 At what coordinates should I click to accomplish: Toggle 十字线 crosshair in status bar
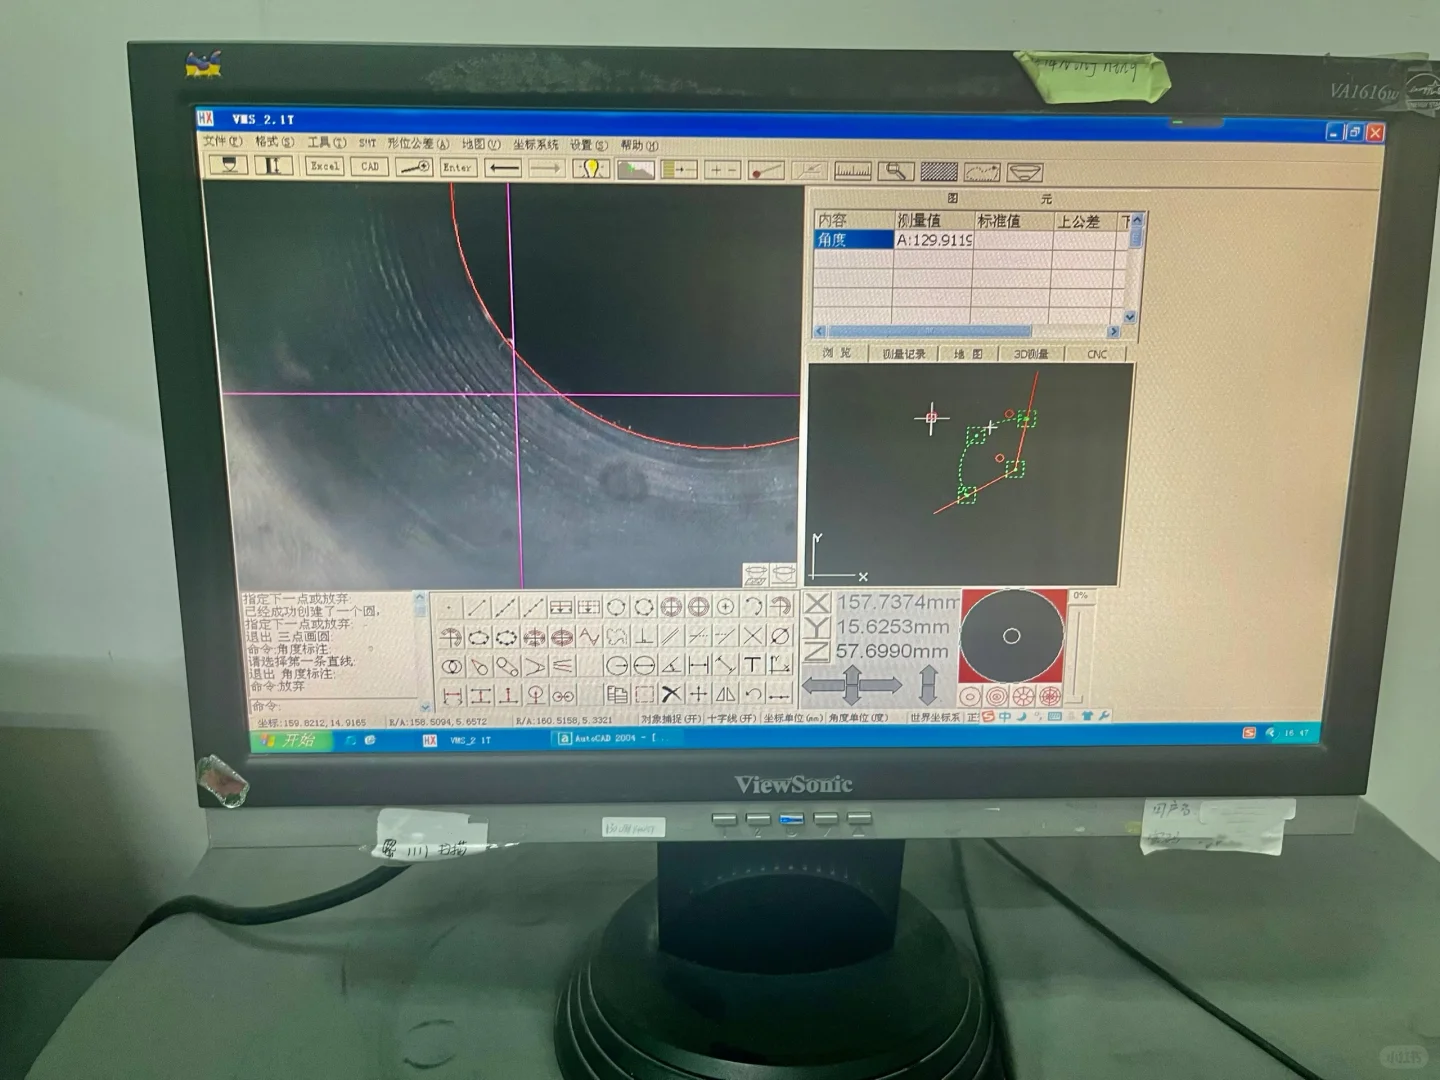tap(731, 718)
